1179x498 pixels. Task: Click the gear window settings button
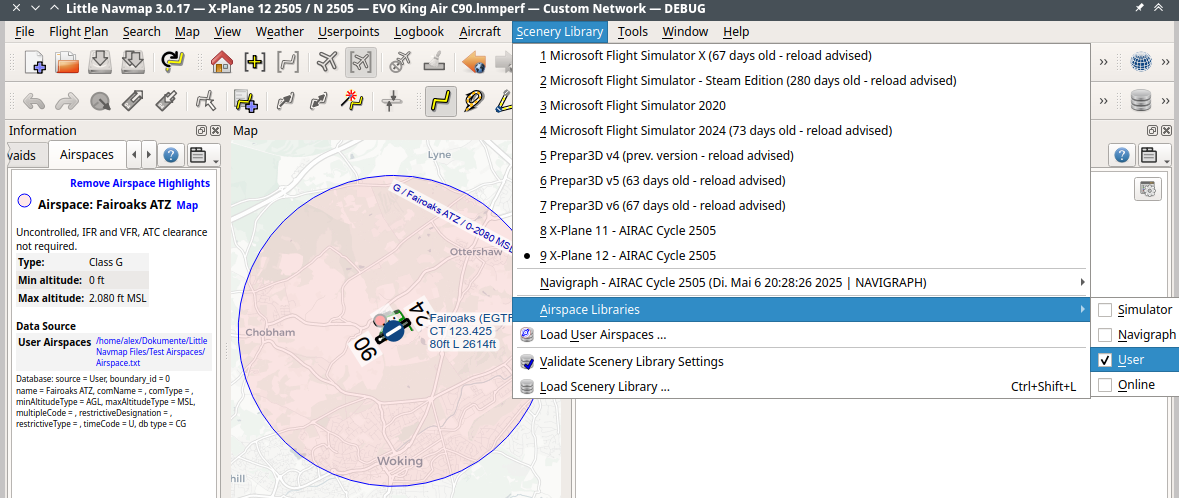[1147, 190]
